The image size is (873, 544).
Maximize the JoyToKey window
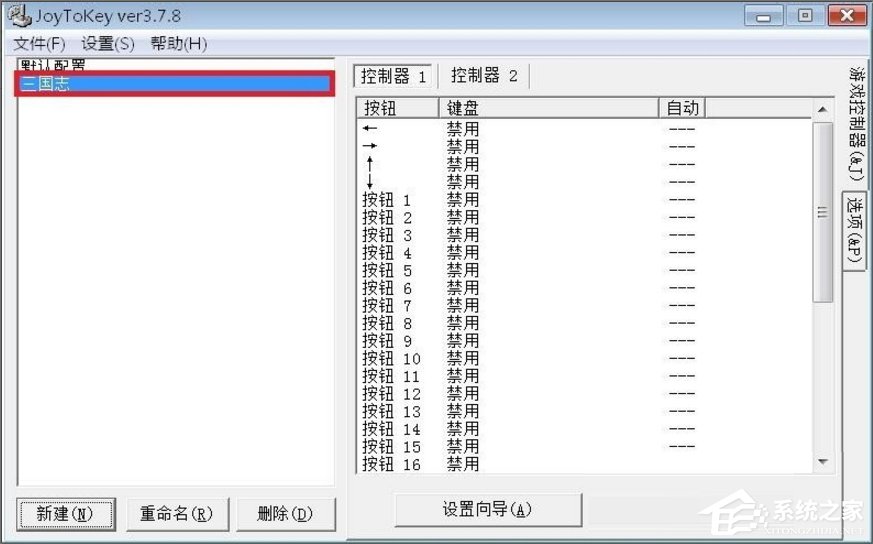[805, 16]
